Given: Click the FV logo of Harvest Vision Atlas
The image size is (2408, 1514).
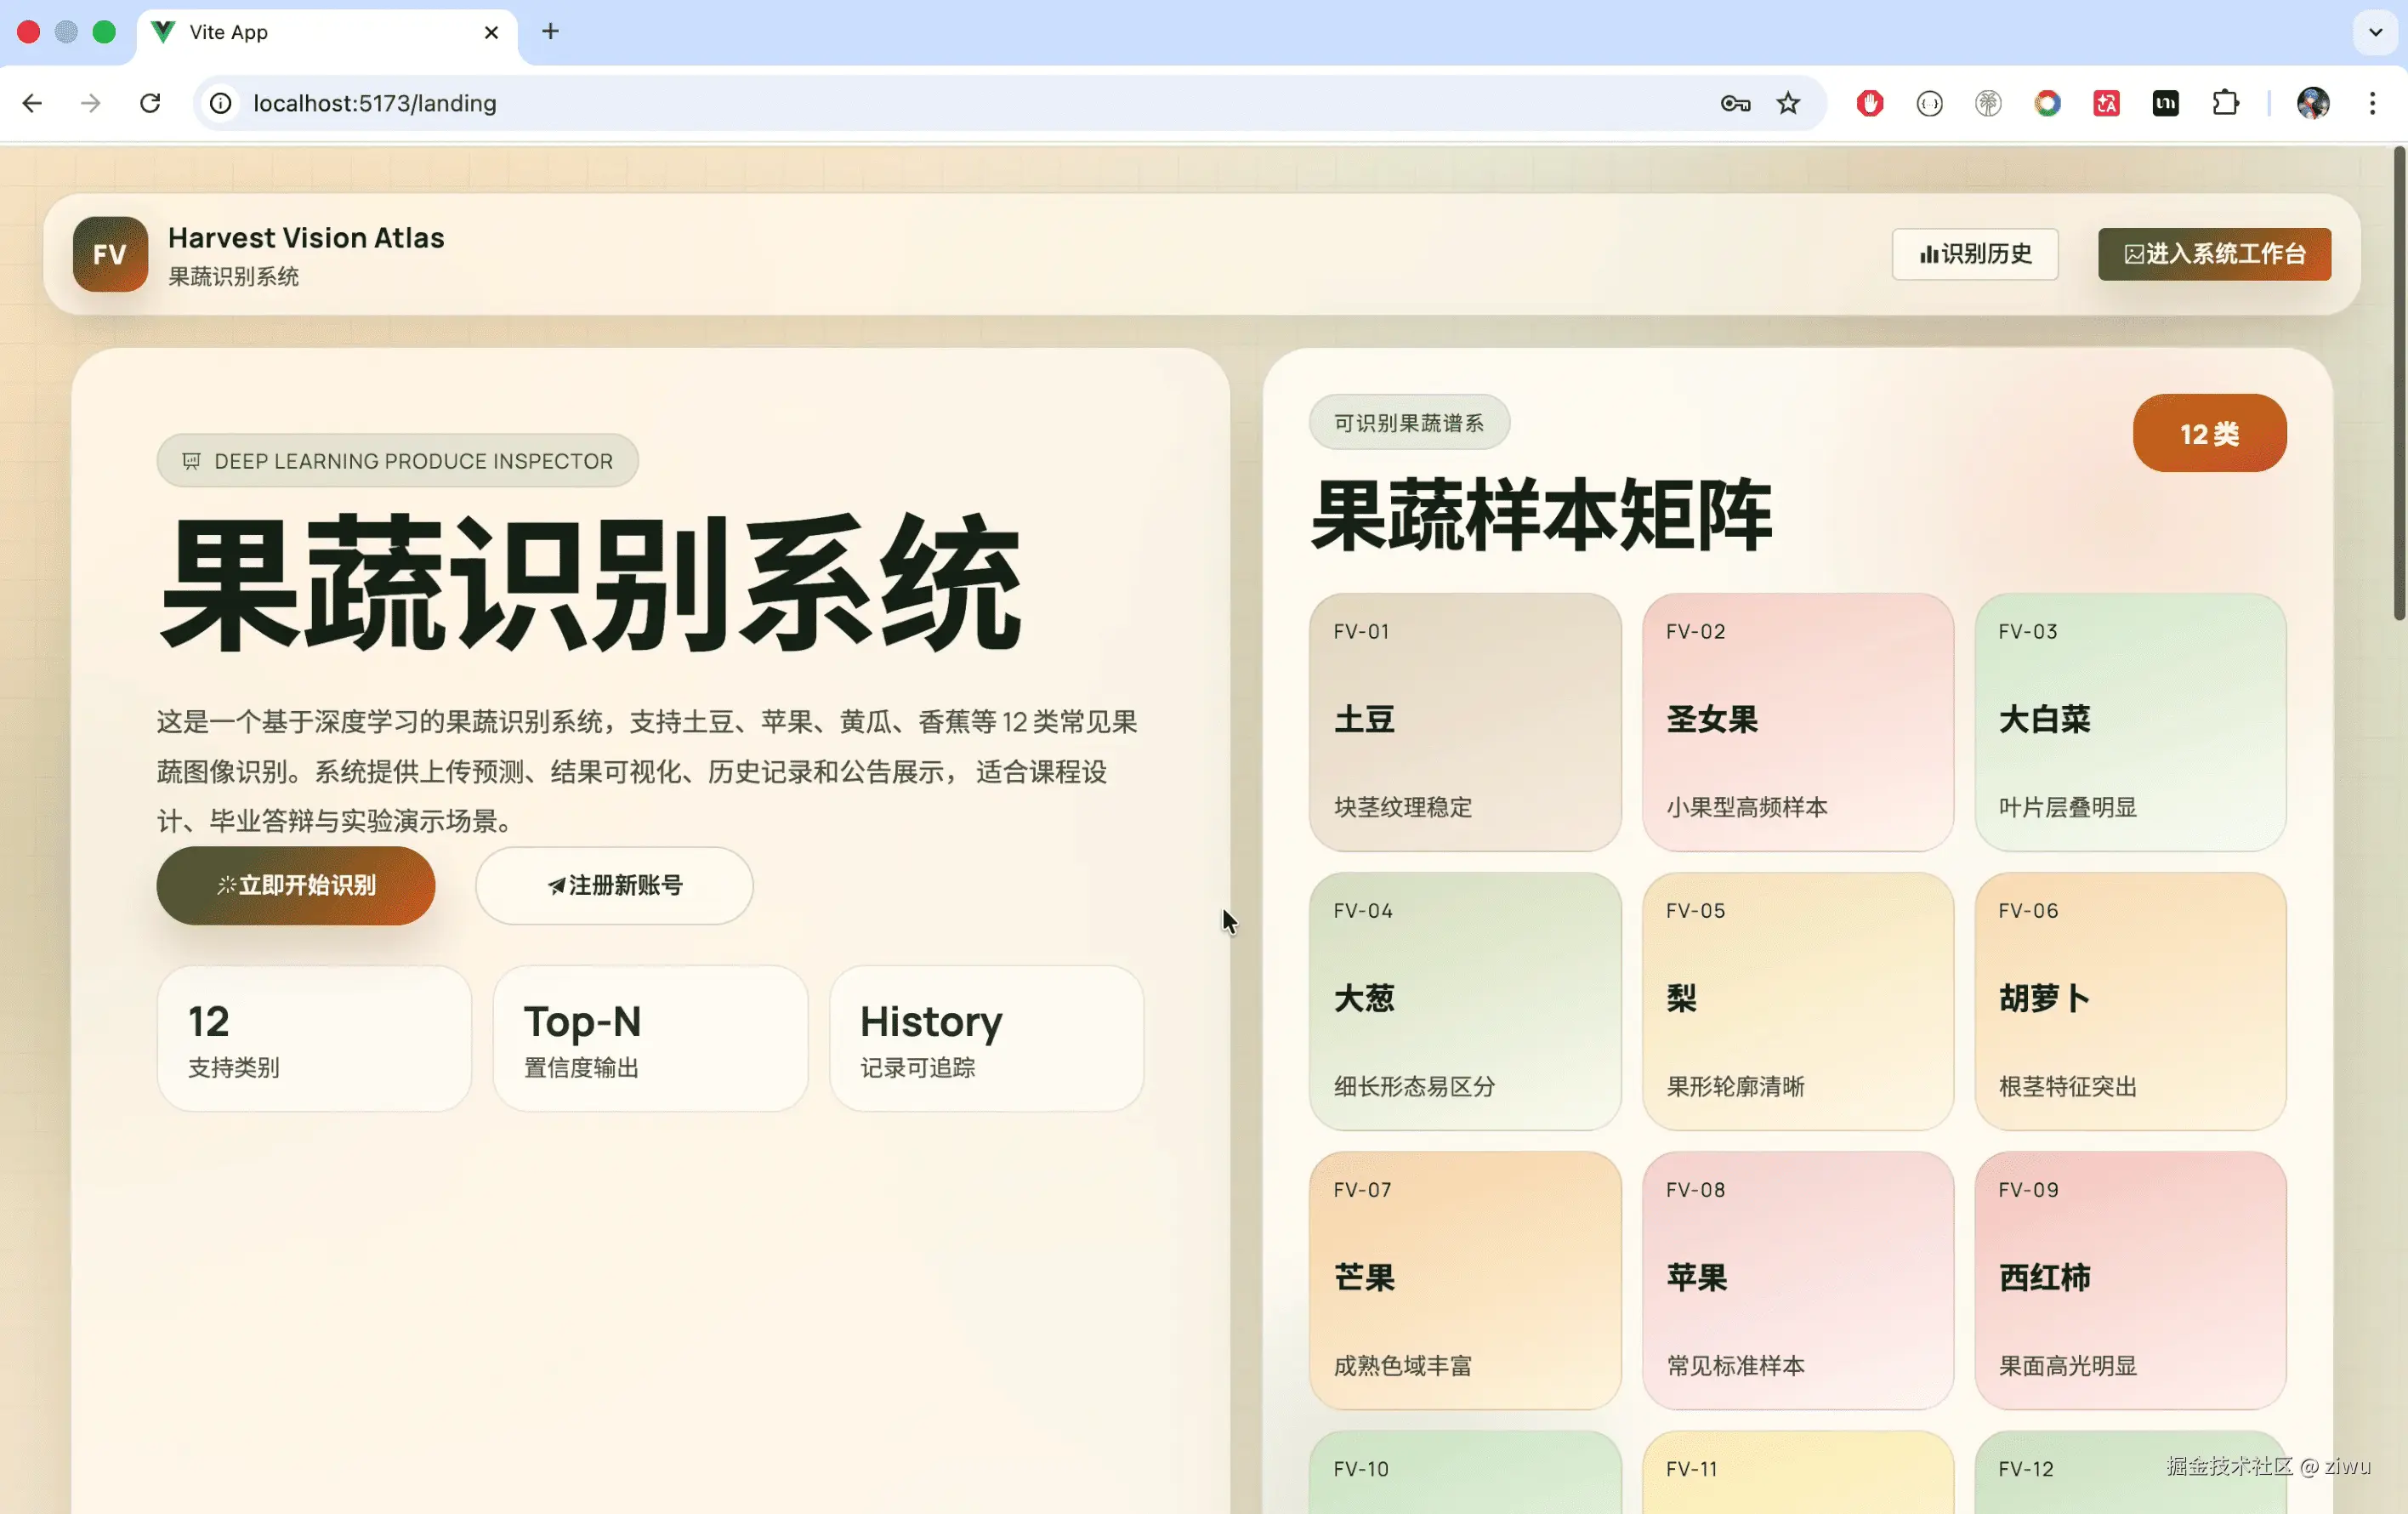Looking at the screenshot, I should pos(109,254).
